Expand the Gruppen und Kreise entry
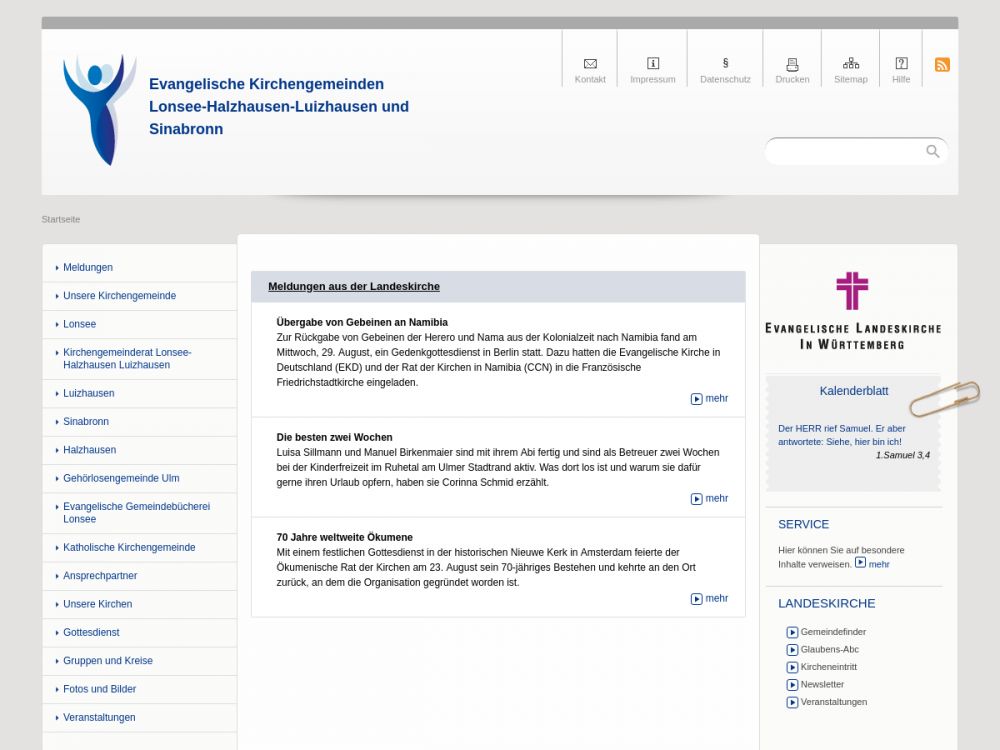Image resolution: width=1000 pixels, height=750 pixels. pyautogui.click(x=108, y=661)
